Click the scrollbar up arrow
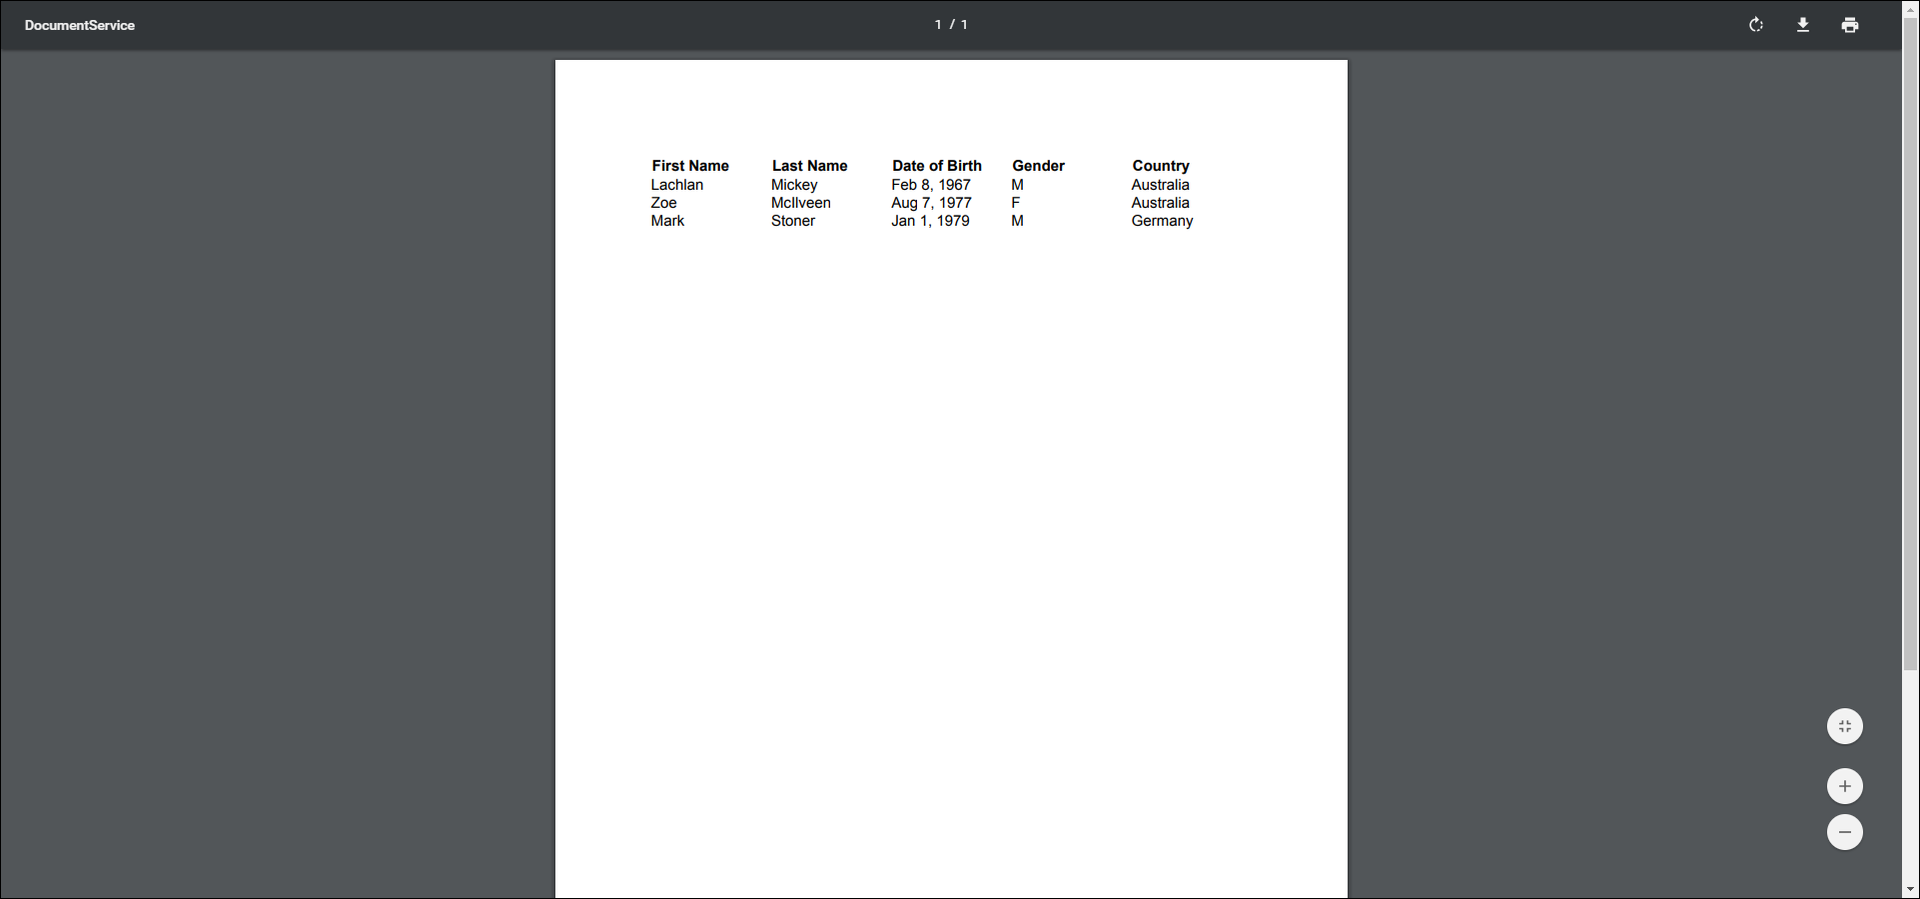This screenshot has width=1920, height=899. pyautogui.click(x=1911, y=7)
